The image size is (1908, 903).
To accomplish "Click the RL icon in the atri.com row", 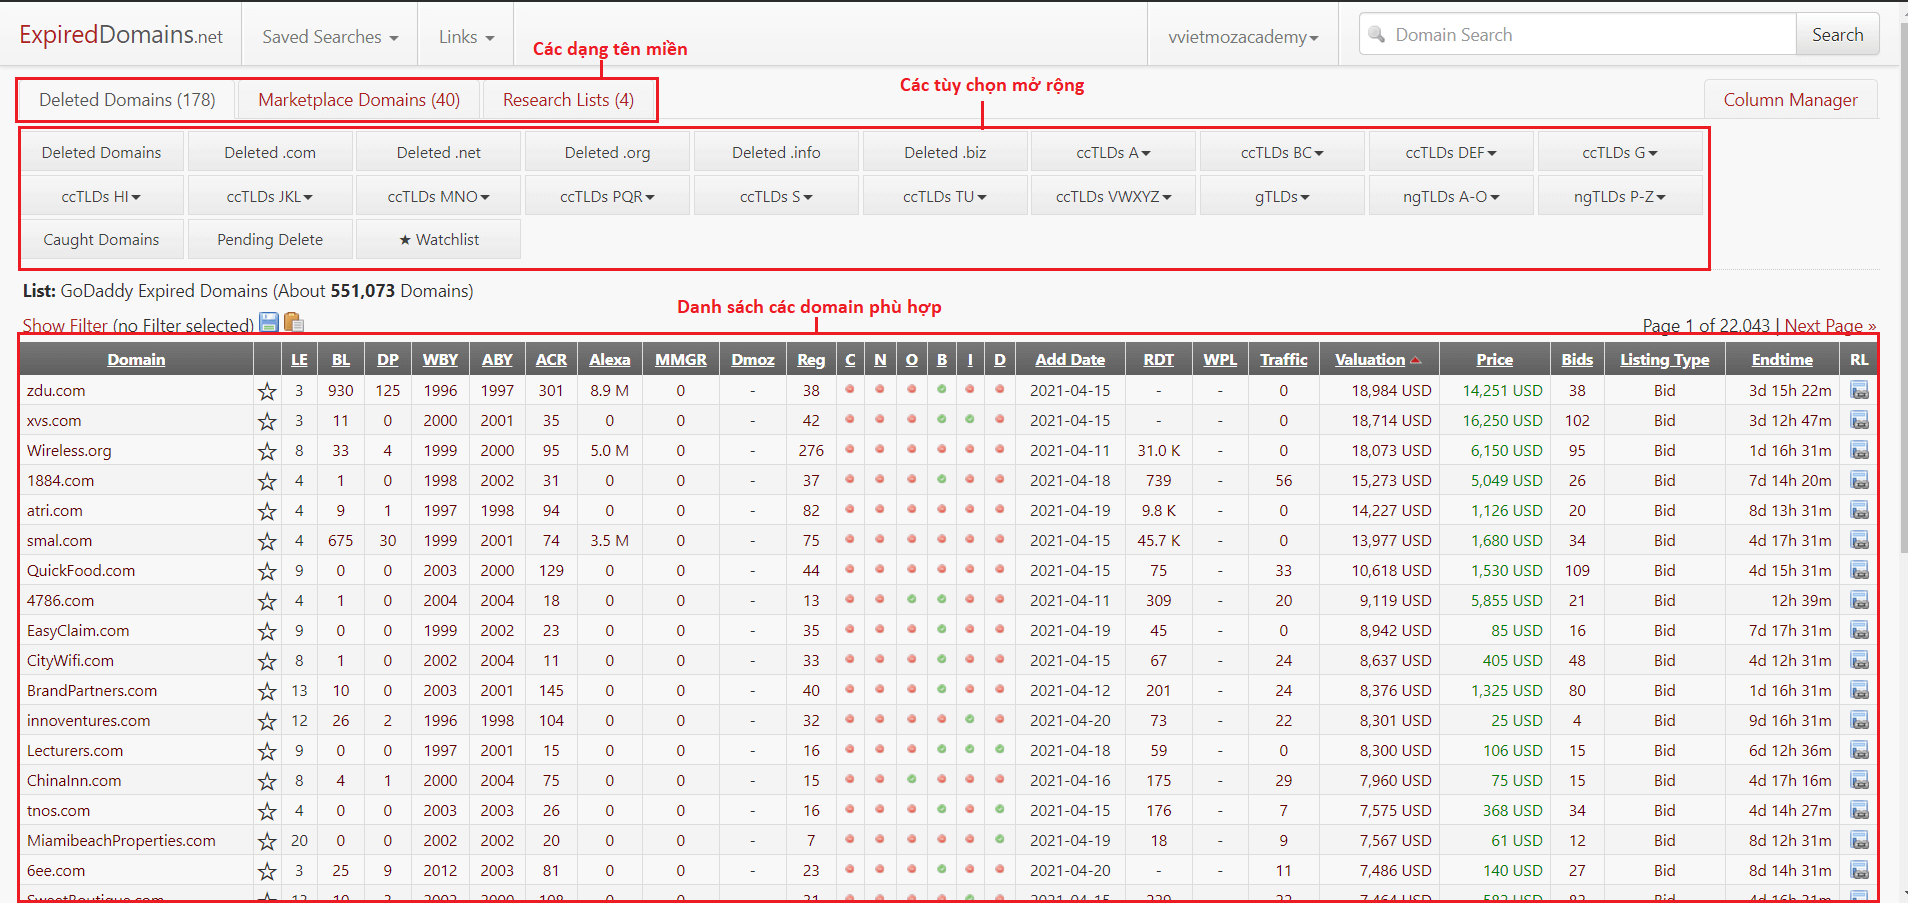I will (1859, 511).
